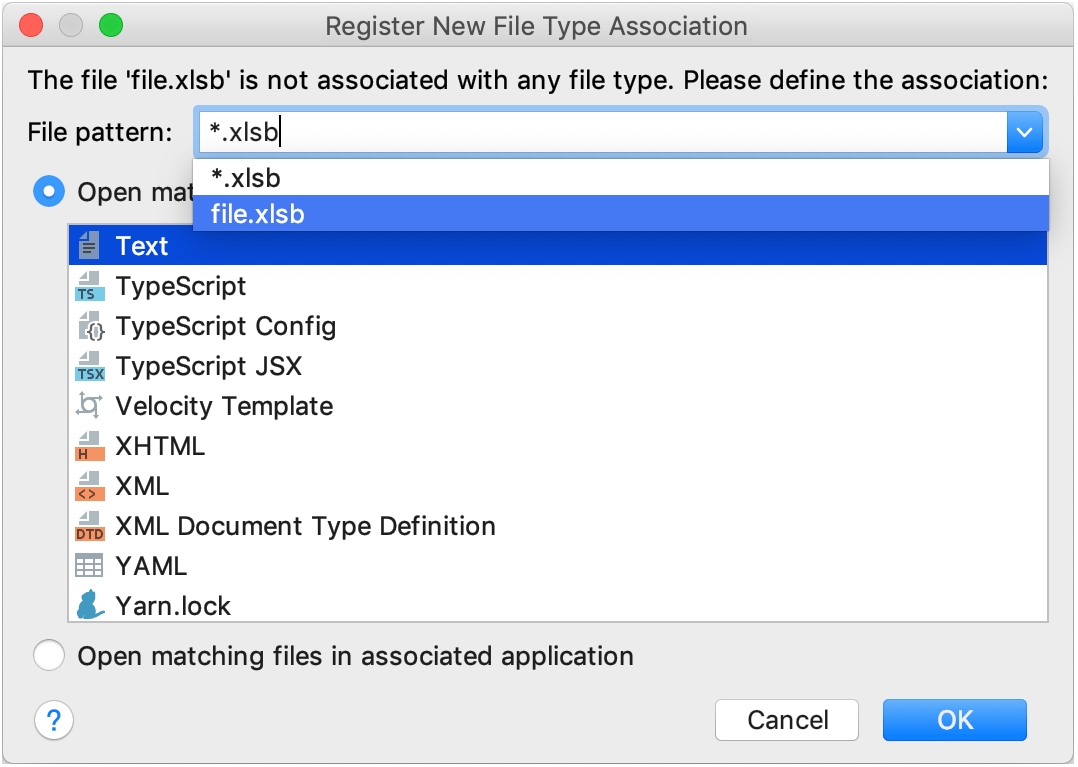Confirm with the OK button
Screen dimensions: 1078x767
point(954,720)
